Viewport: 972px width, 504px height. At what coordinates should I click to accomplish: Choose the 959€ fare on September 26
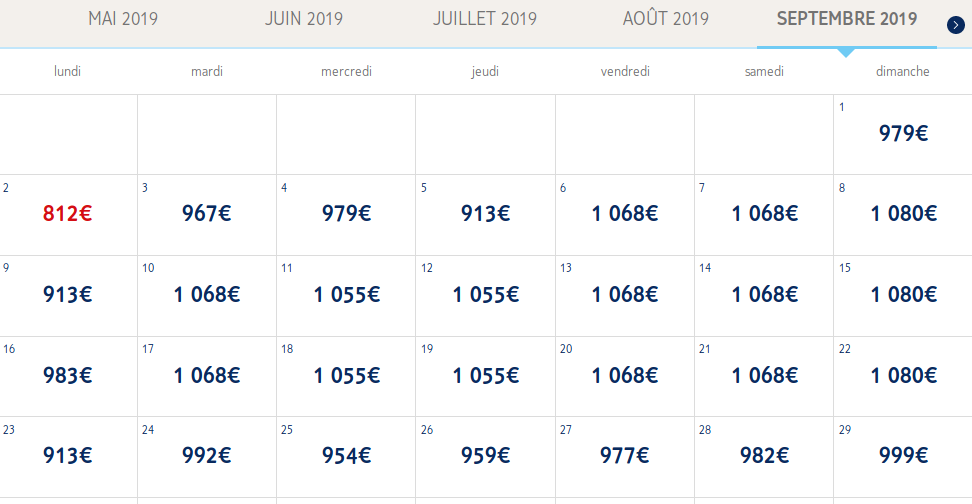pos(486,455)
